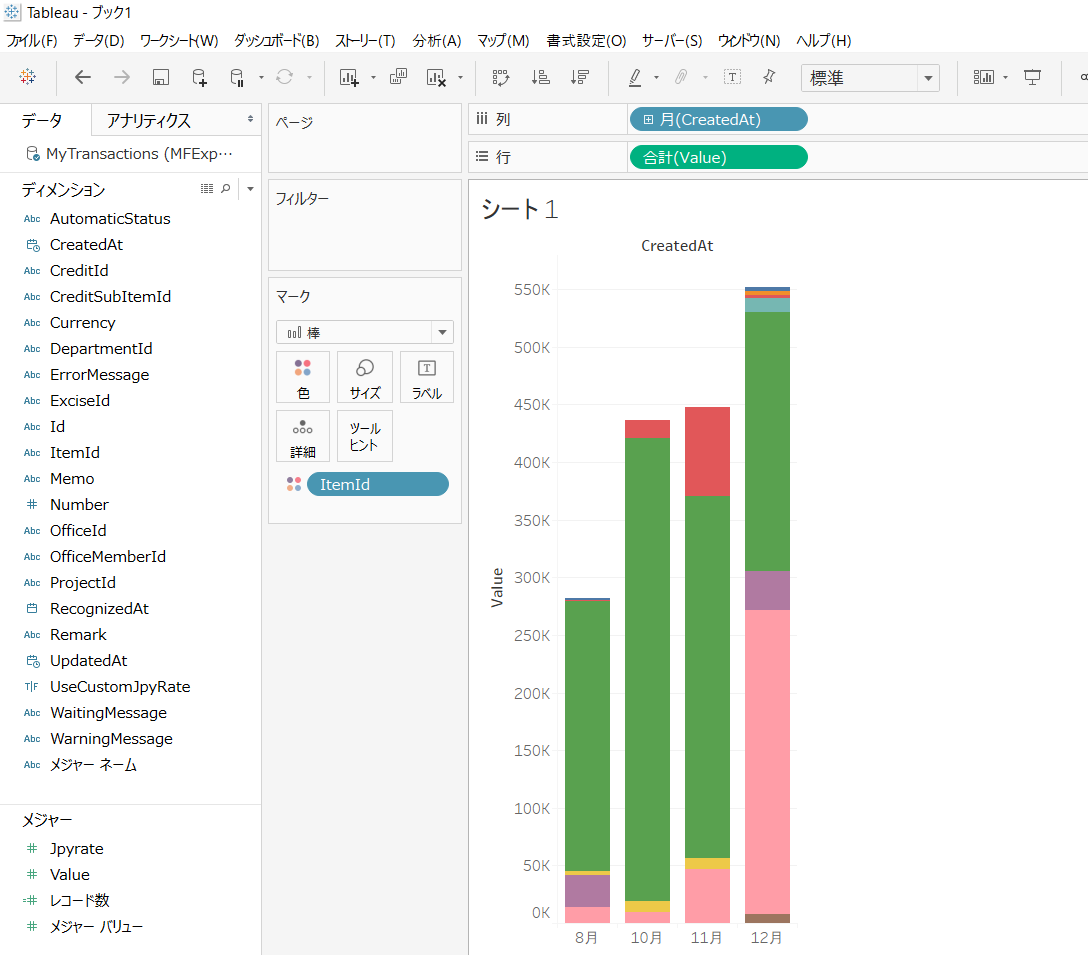Screen dimensions: 1088x955
Task: Click the presentation mode icon
Action: (x=1032, y=77)
